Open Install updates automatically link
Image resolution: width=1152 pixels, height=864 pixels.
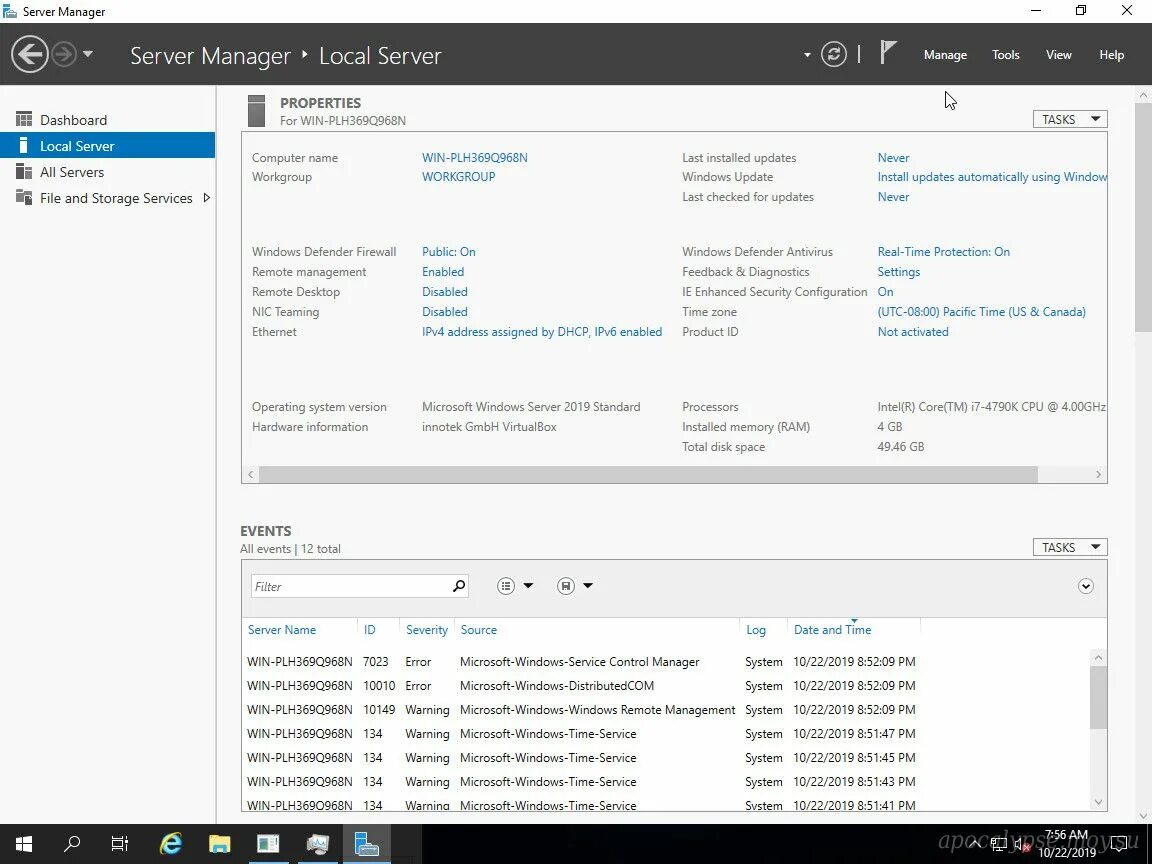point(992,177)
